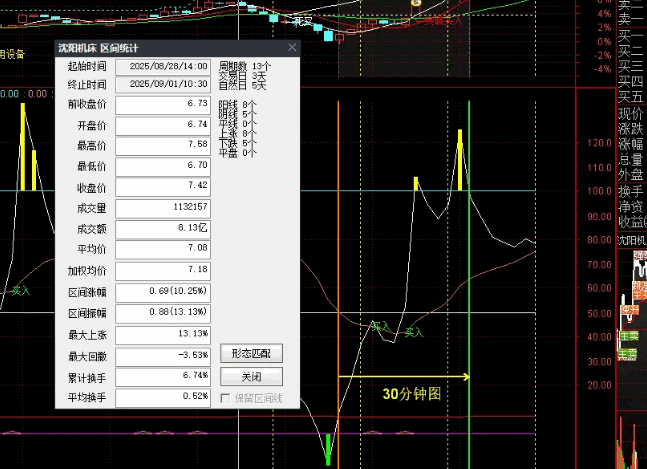Click the green 买入 signal near orange line

click(381, 326)
